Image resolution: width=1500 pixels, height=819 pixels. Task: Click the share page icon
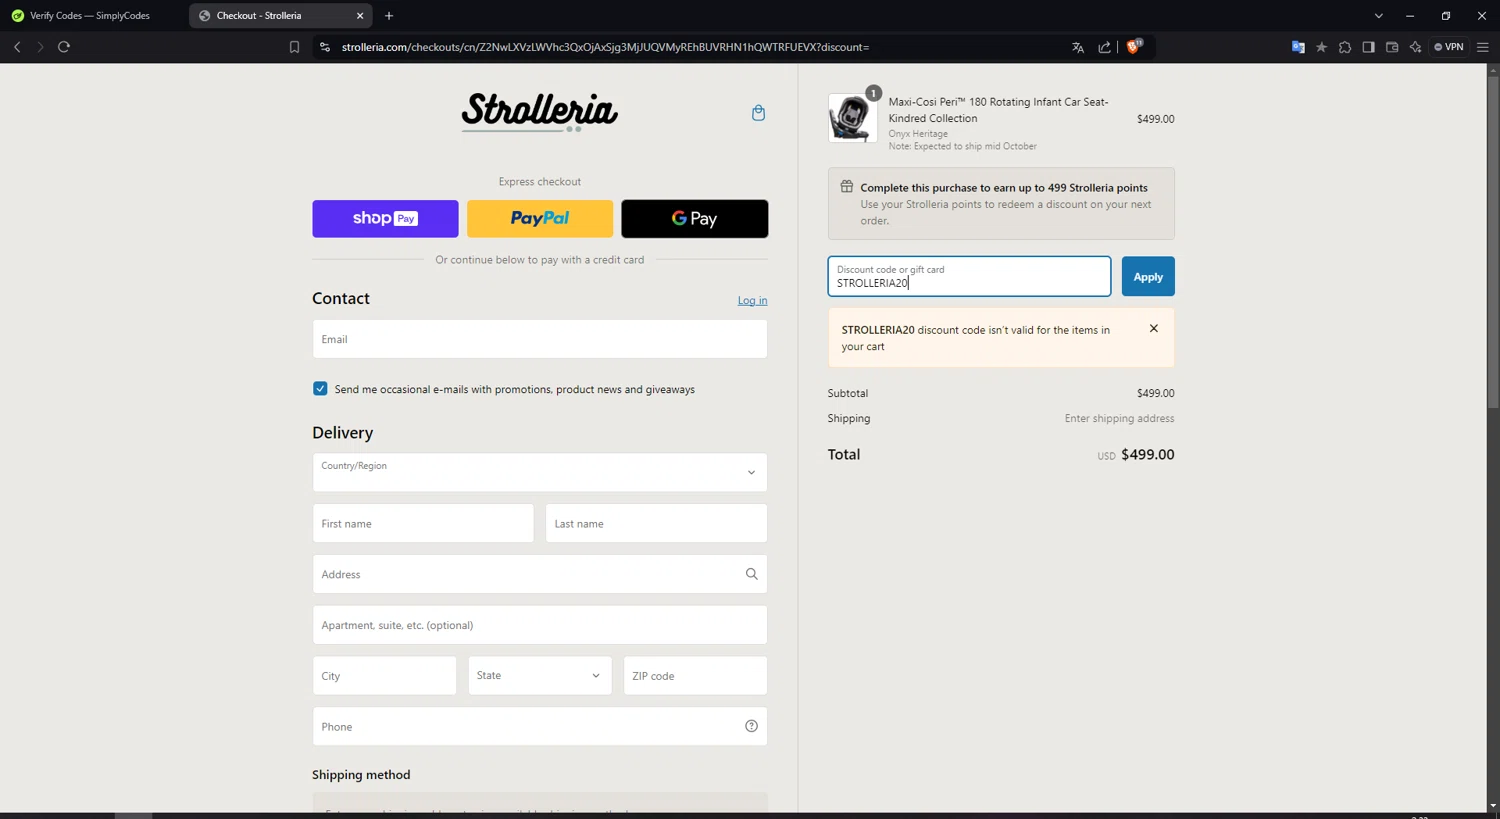(1104, 47)
